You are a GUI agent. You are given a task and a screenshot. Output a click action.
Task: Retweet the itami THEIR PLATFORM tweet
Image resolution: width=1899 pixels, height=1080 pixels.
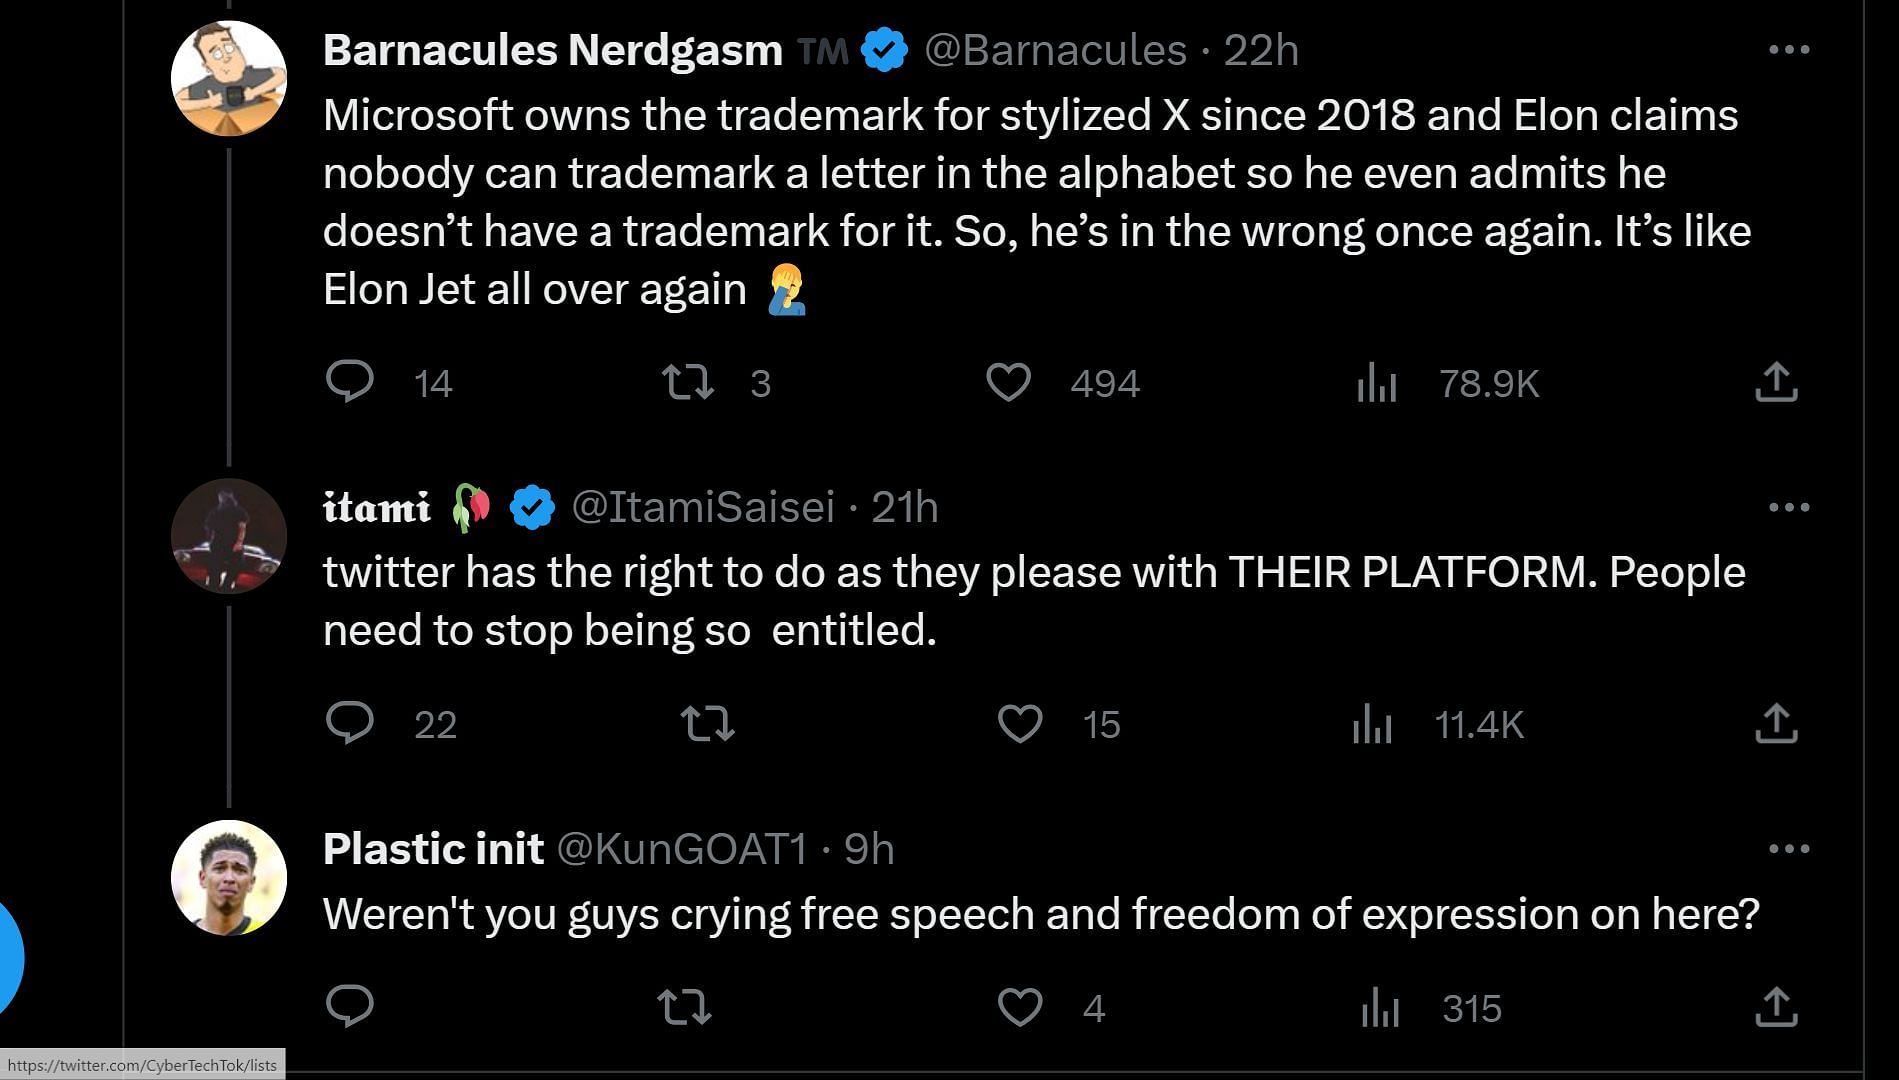coord(707,723)
